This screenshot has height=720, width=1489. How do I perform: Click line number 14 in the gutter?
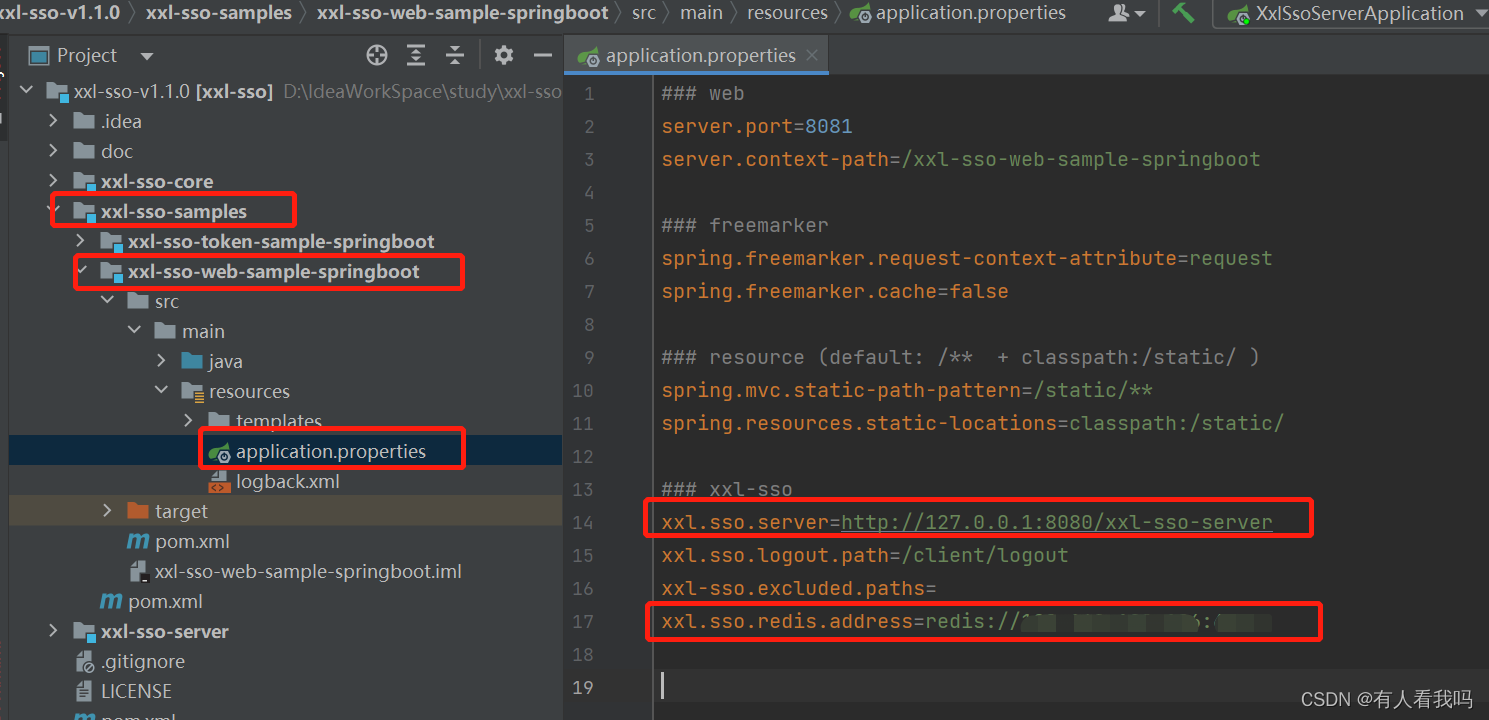583,522
